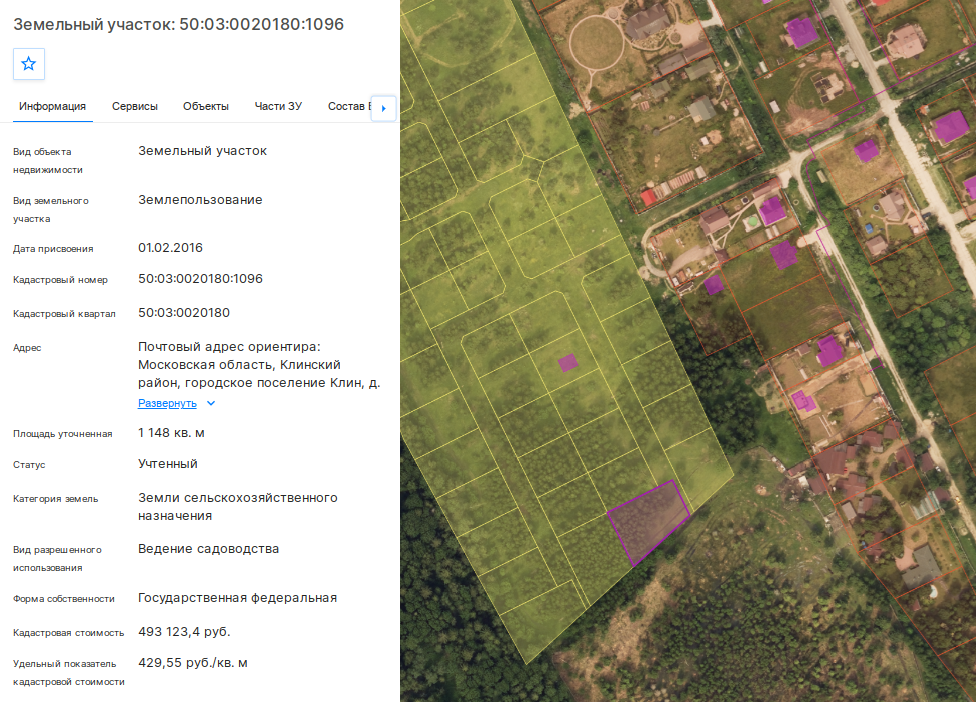Image resolution: width=976 pixels, height=702 pixels.
Task: Click the label Кадастровая стоимость
Action: 68,633
